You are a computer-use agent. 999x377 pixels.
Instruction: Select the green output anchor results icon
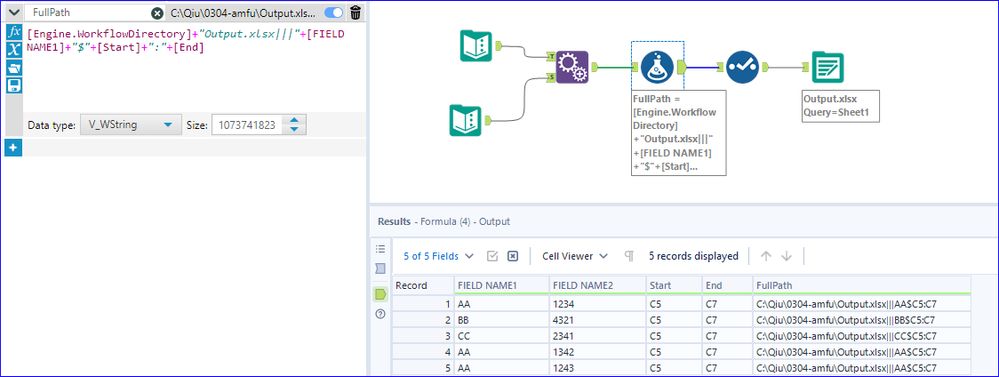click(x=380, y=294)
